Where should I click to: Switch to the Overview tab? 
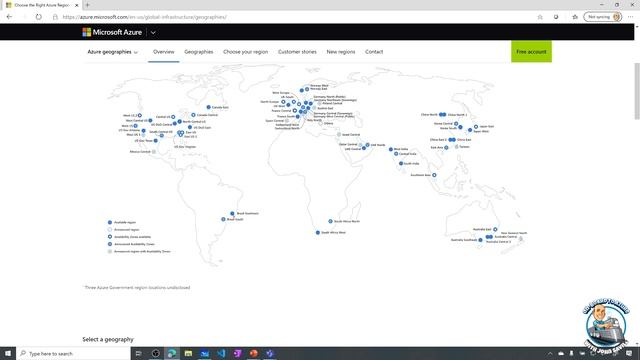click(x=164, y=52)
